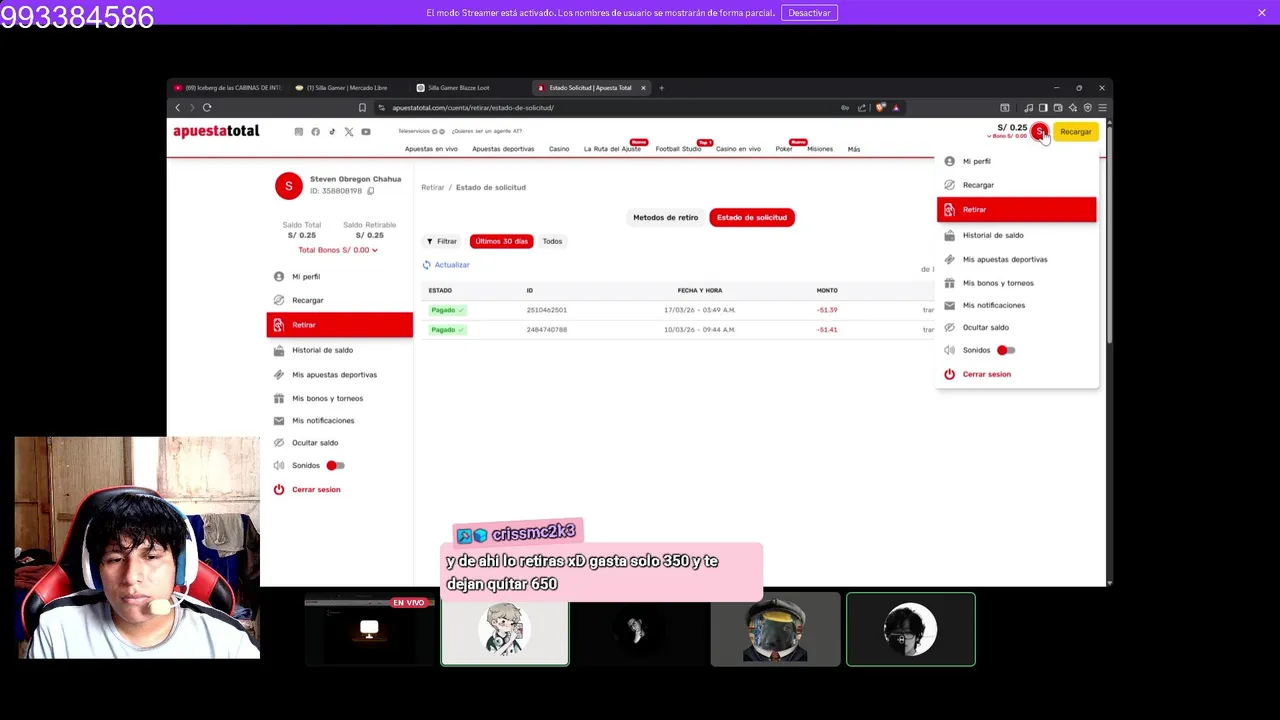Click Recargar icon in account dropdown menu

click(949, 185)
